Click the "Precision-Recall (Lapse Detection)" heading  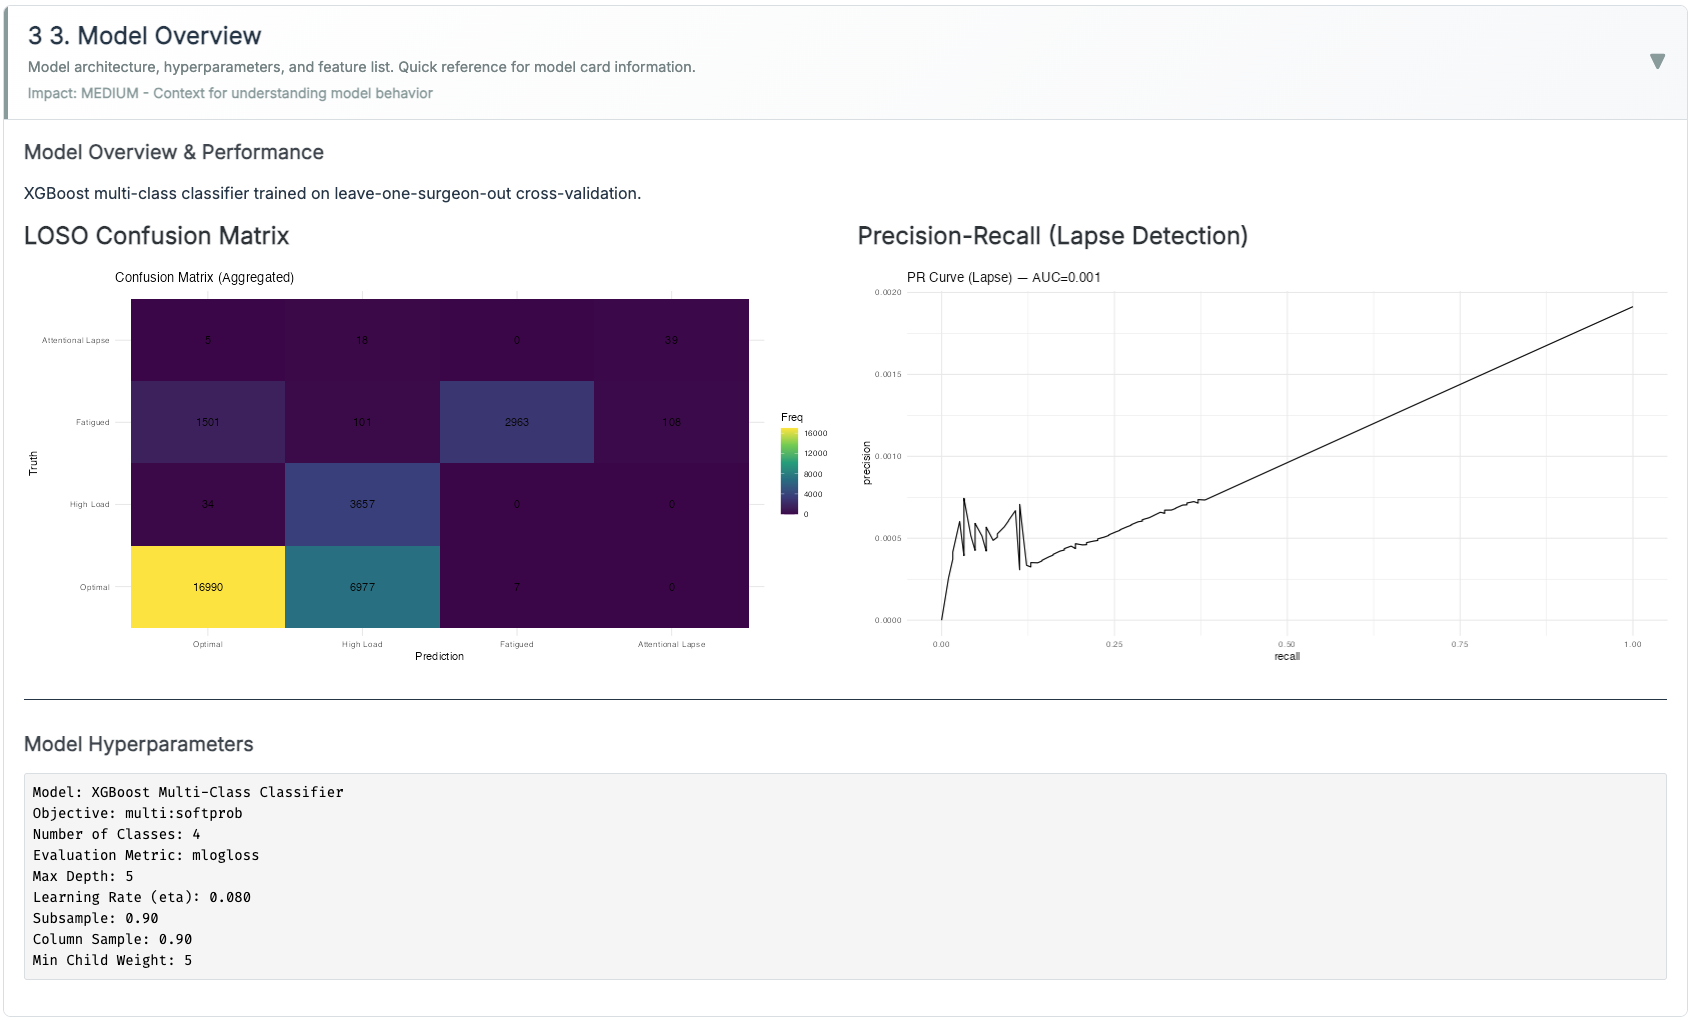click(x=1052, y=236)
